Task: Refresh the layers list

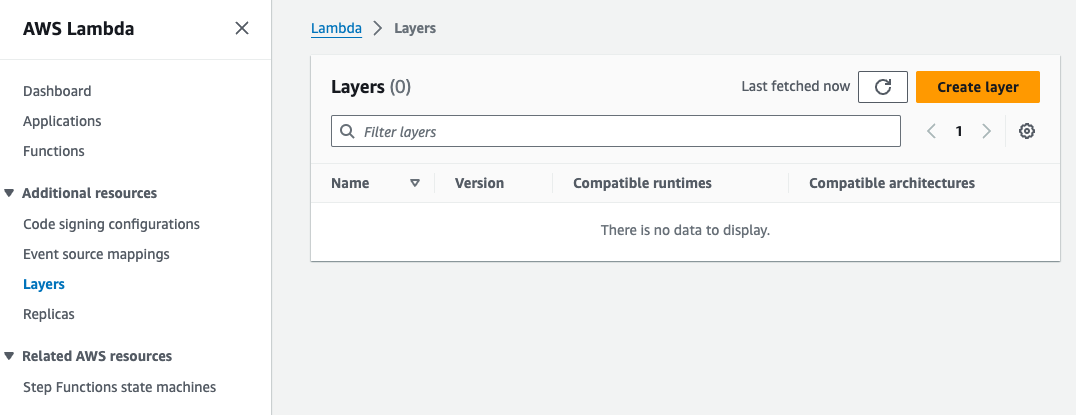Action: 882,87
